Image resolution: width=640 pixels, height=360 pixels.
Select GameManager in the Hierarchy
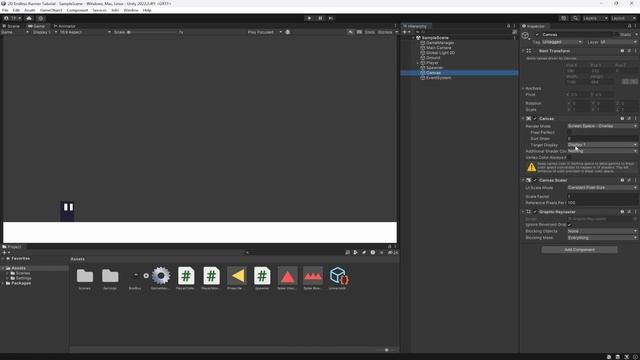pos(440,43)
